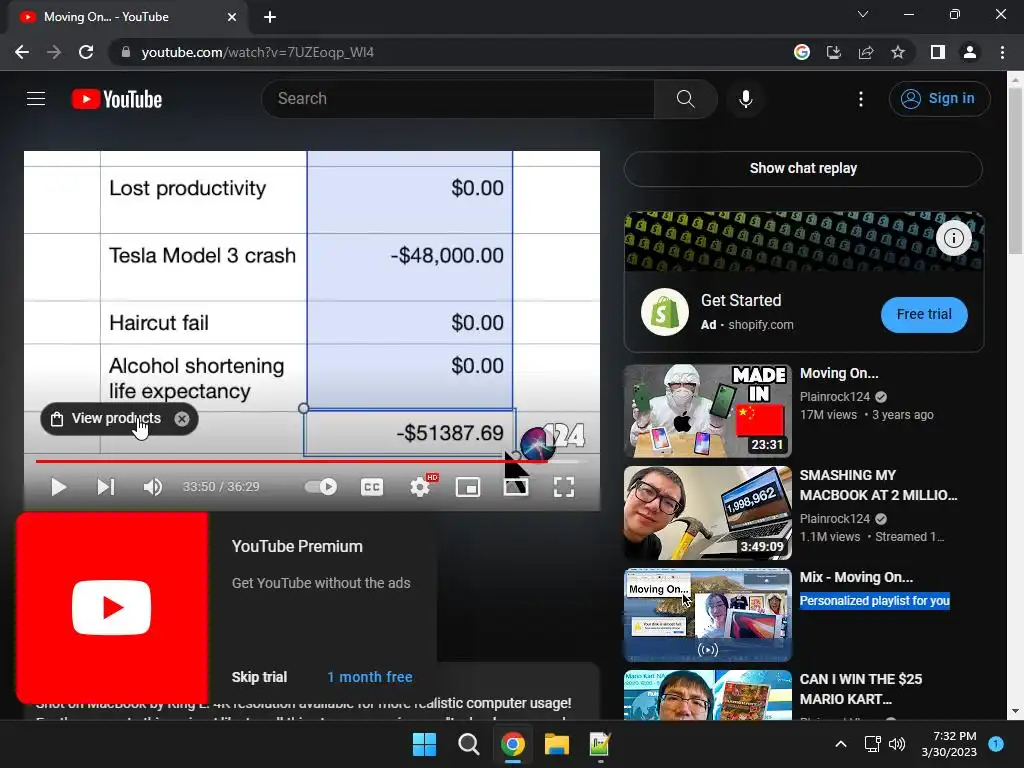
Task: Open Can I Win the $25 Mario Kart video title
Action: pyautogui.click(x=861, y=689)
